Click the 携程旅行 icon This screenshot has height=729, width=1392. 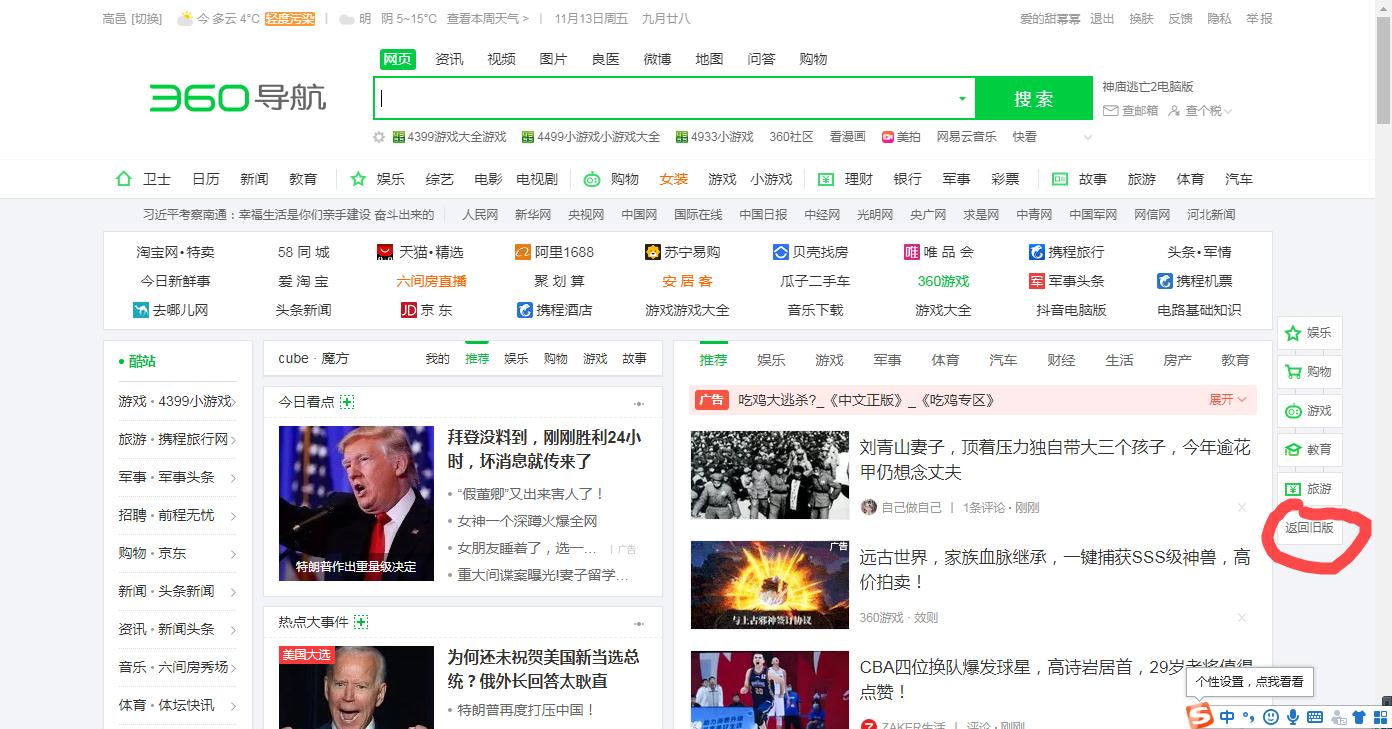1037,252
